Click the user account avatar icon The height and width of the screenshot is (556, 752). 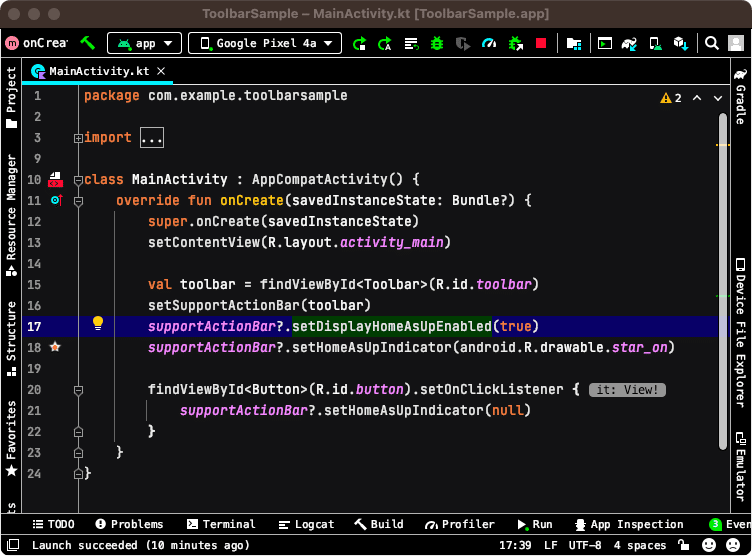click(x=736, y=43)
